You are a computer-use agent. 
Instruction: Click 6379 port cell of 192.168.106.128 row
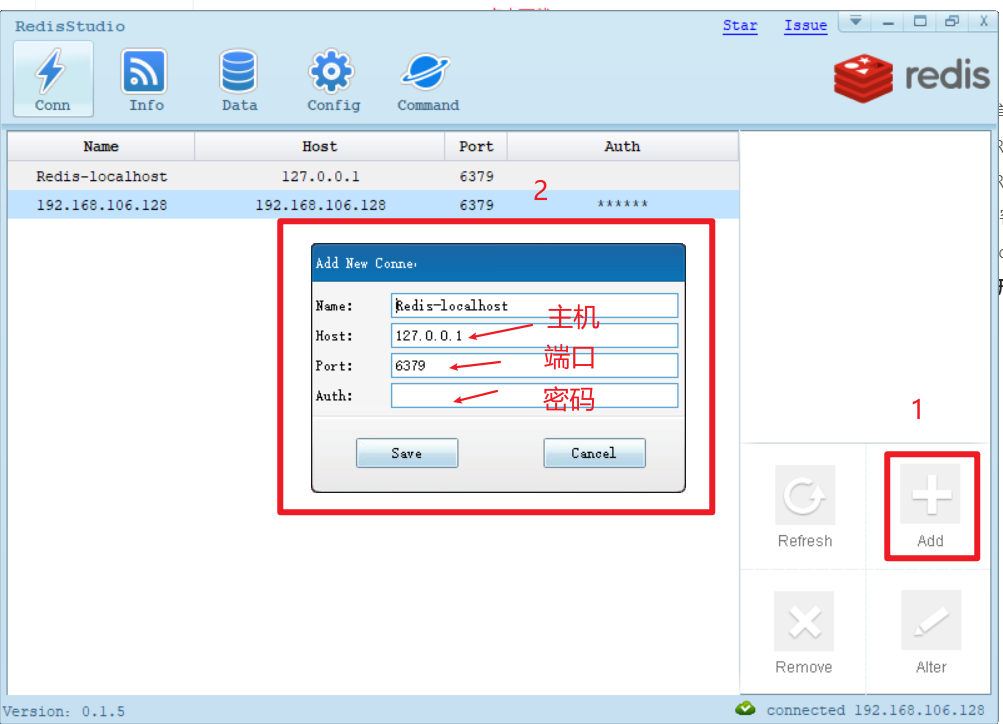click(x=477, y=205)
